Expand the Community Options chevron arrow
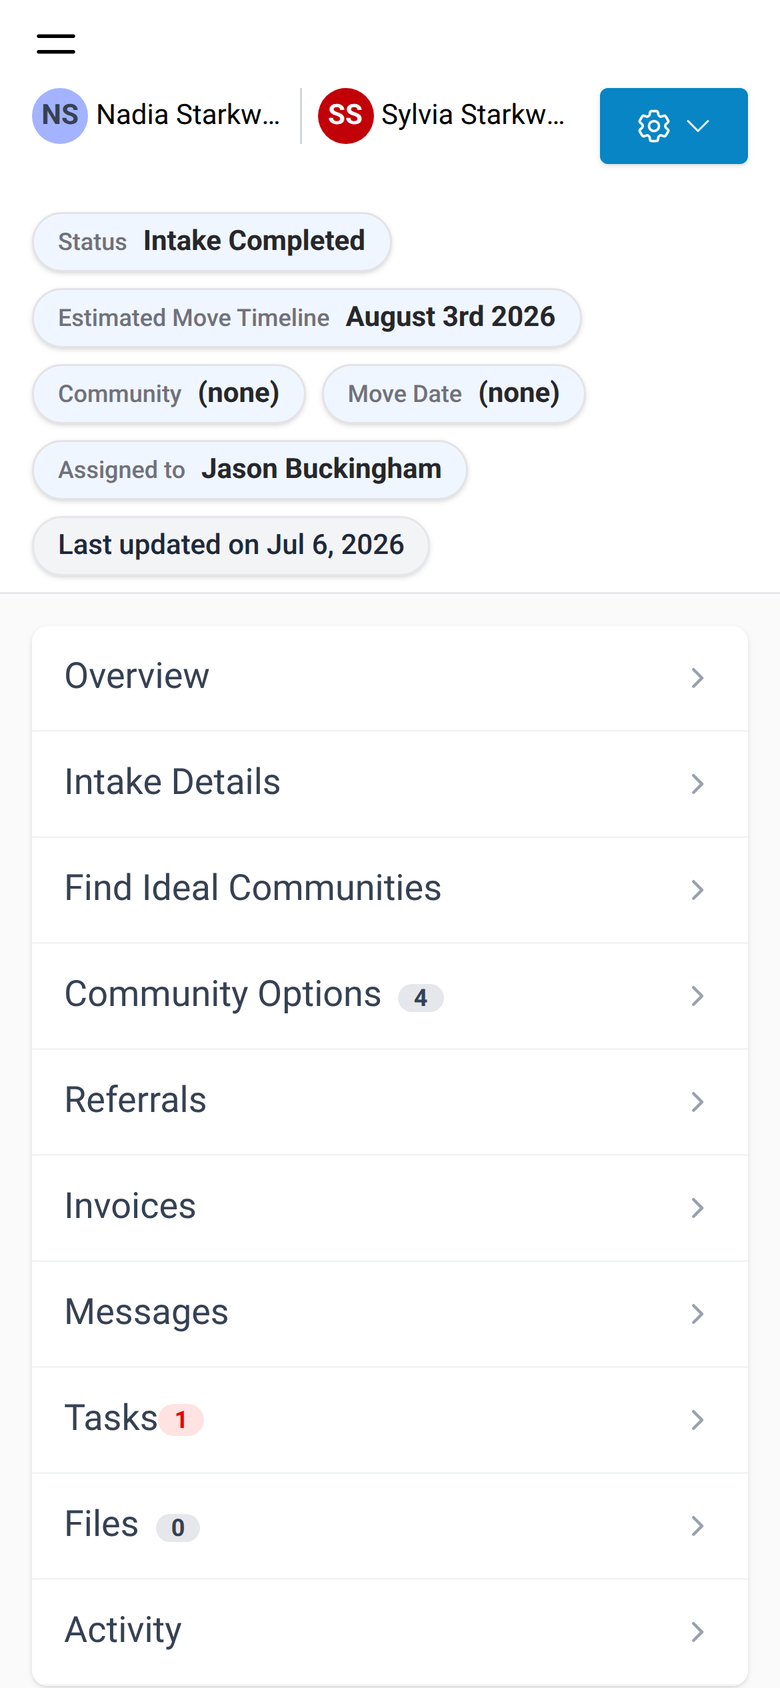The image size is (780, 1688). tap(698, 996)
